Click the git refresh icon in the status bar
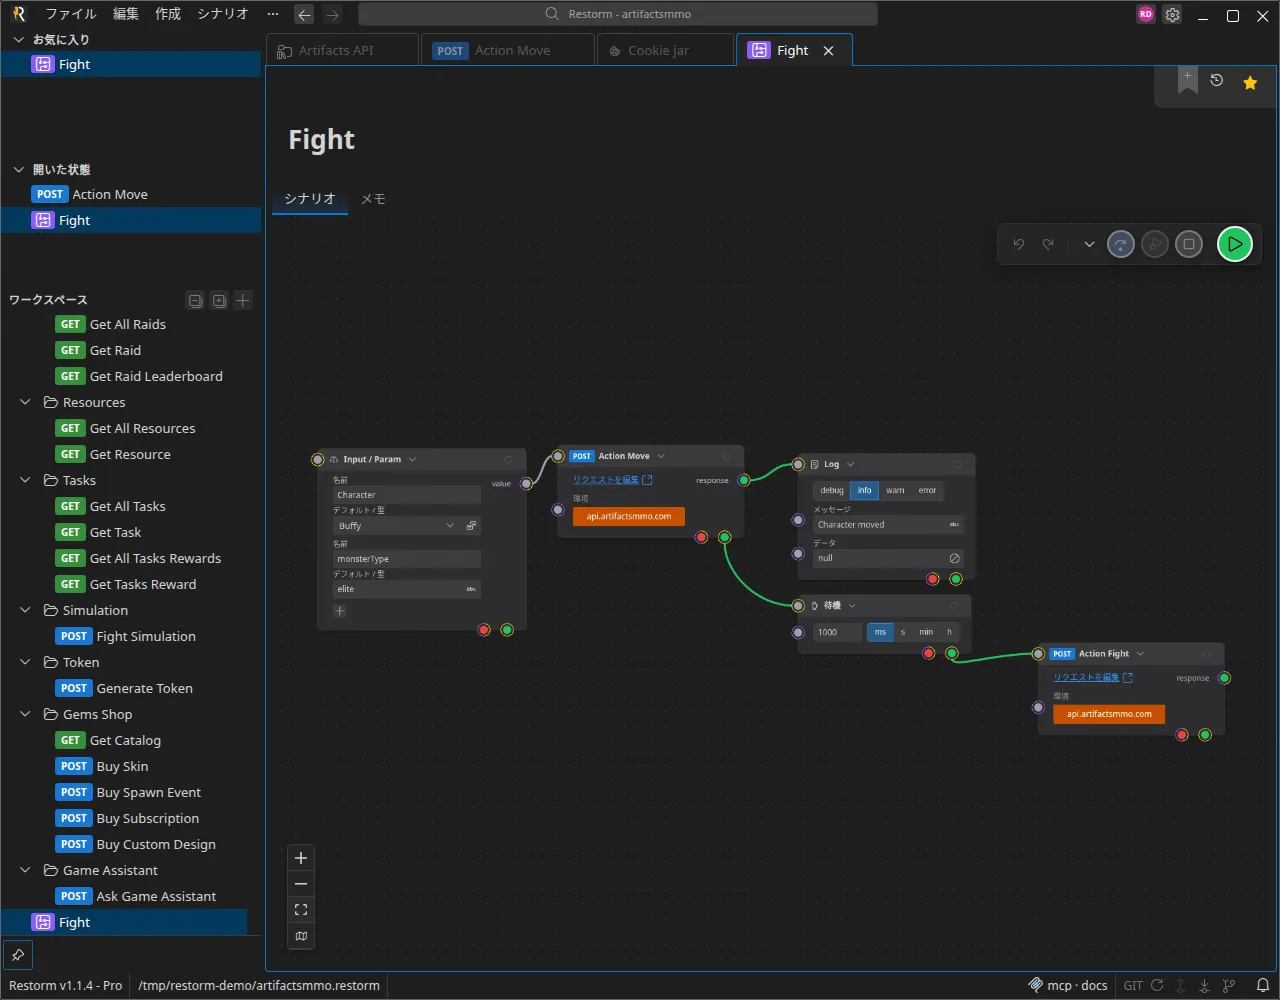1280x1000 pixels. pos(1157,985)
